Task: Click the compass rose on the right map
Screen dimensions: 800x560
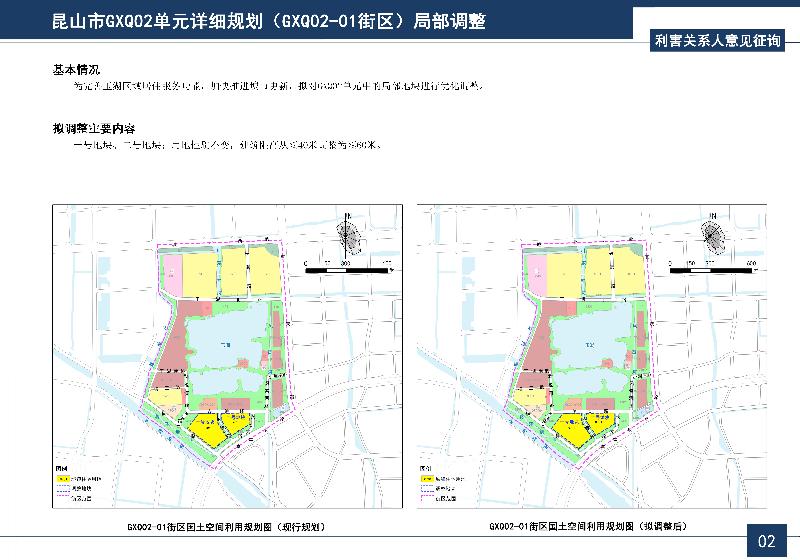Action: pyautogui.click(x=713, y=235)
